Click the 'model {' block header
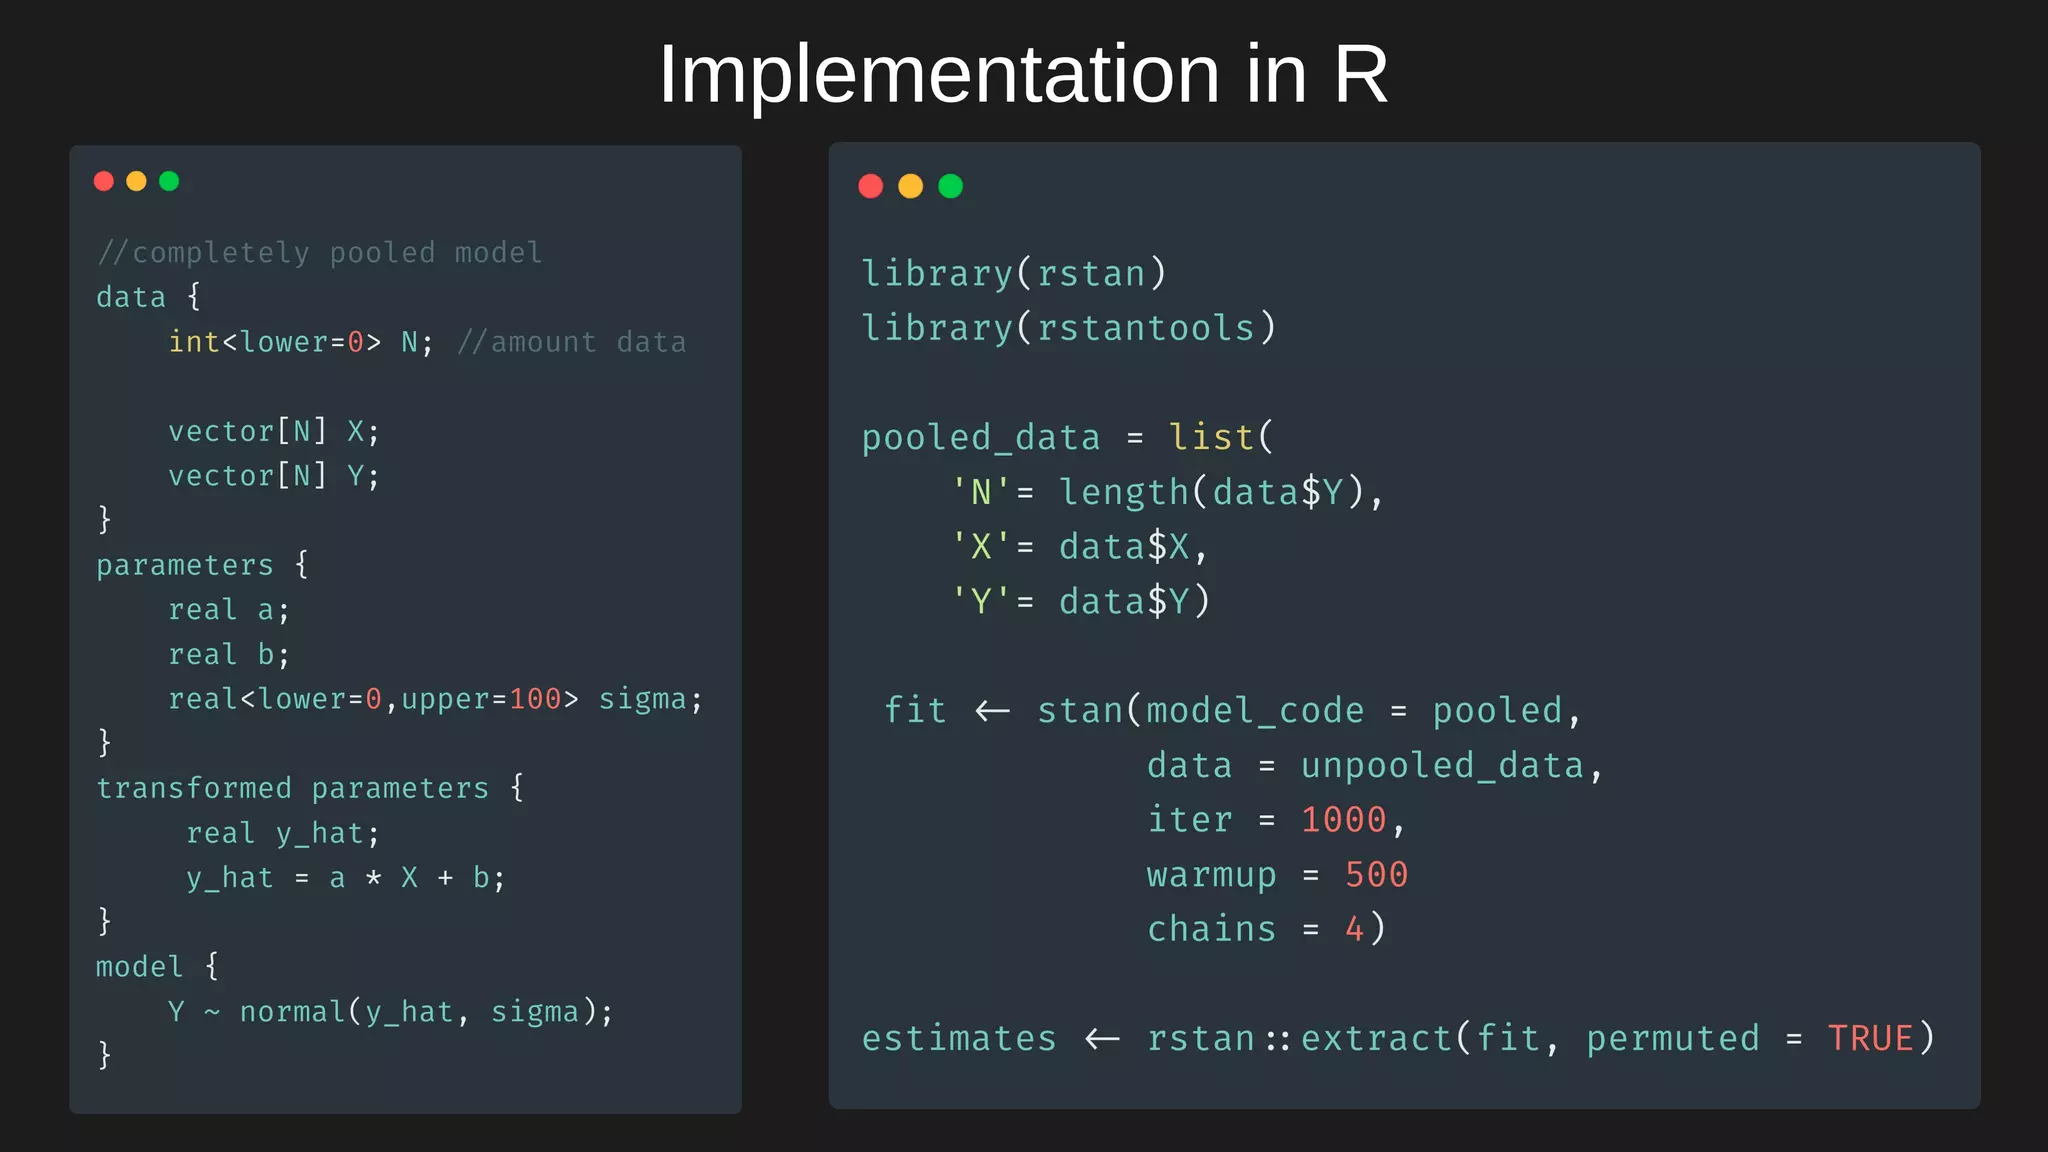 click(x=157, y=967)
